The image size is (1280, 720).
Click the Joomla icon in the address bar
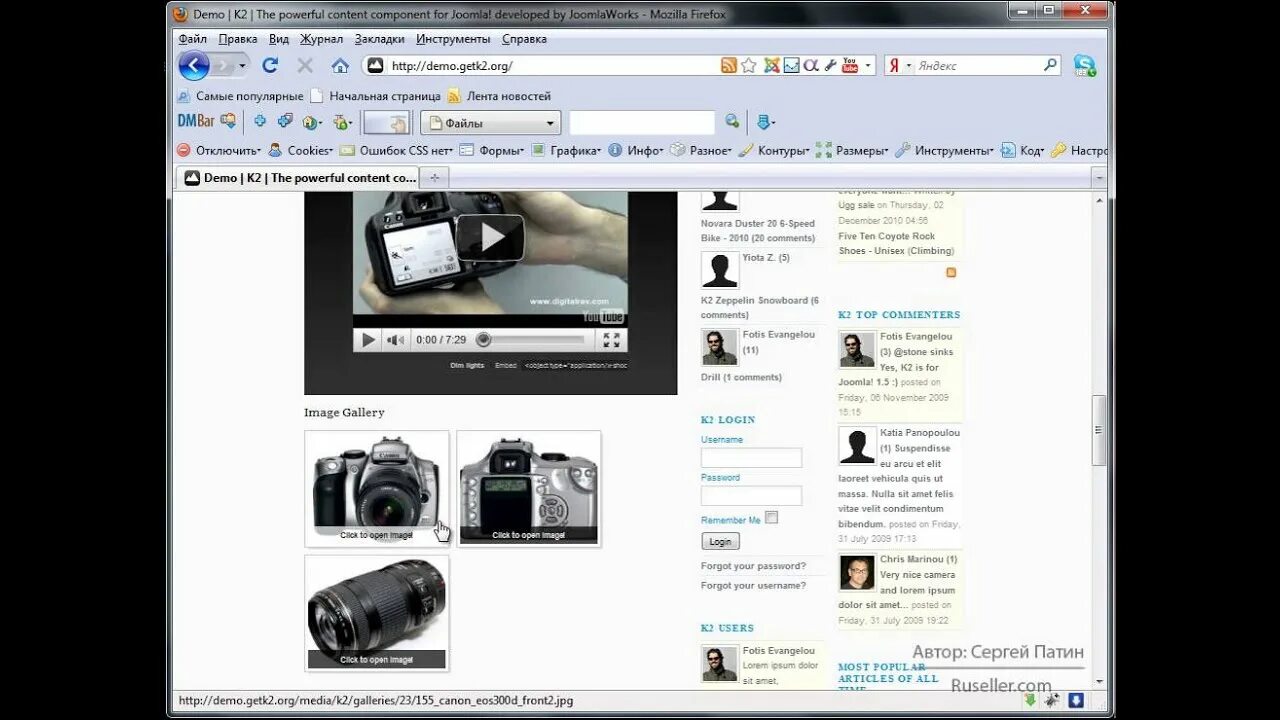(x=772, y=66)
